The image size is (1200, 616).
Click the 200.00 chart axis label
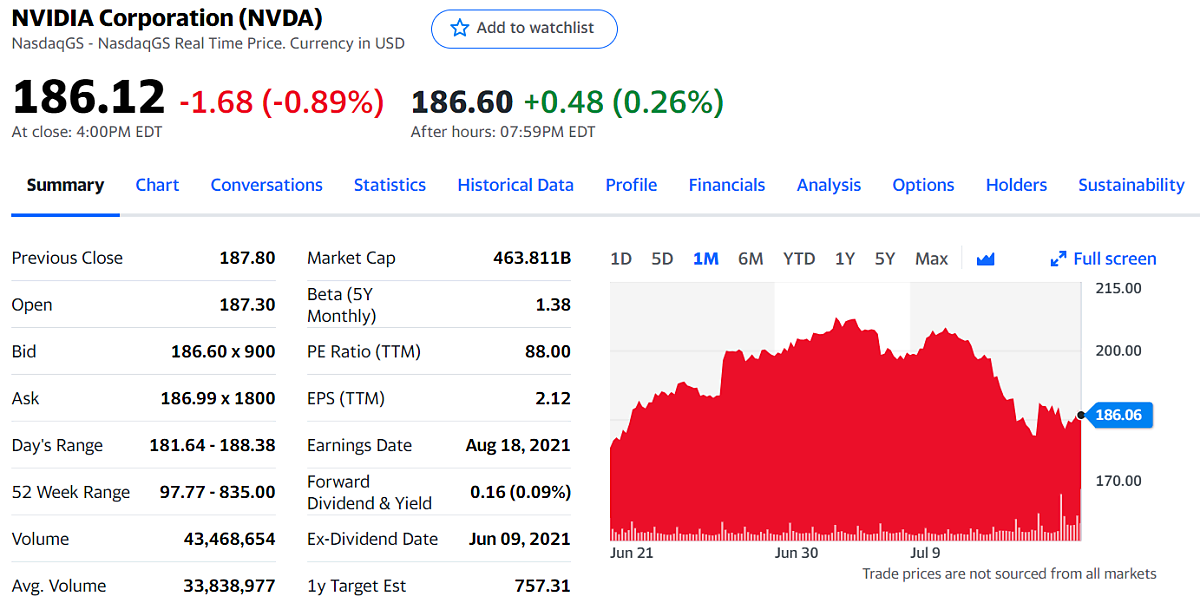pyautogui.click(x=1118, y=351)
